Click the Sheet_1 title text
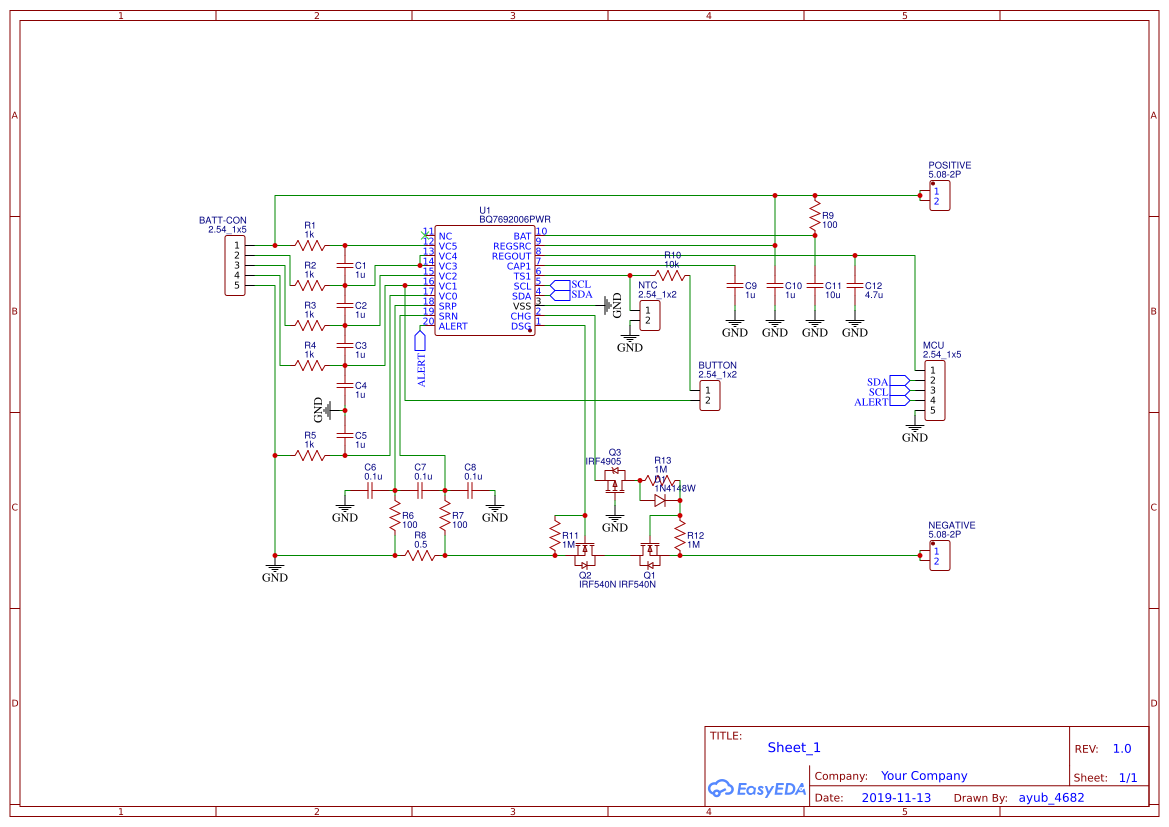 pos(793,747)
